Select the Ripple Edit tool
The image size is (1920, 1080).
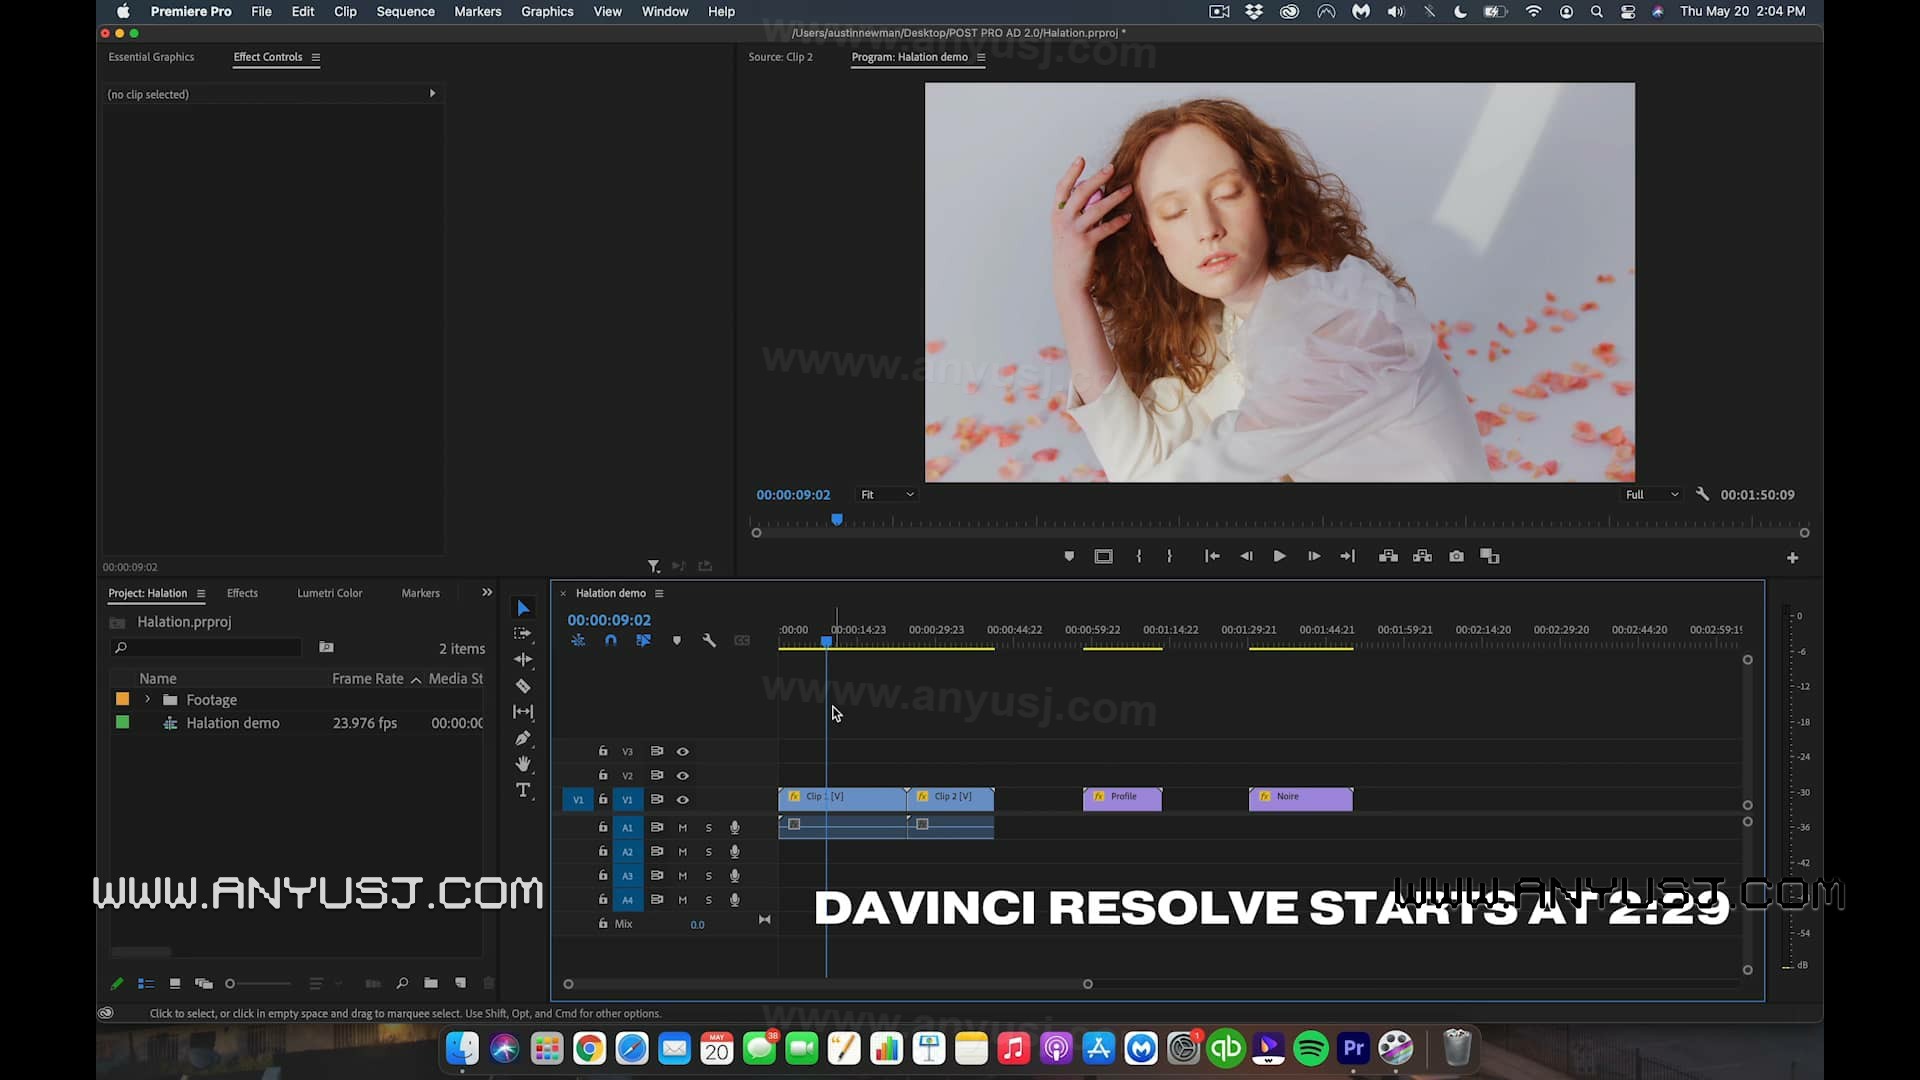[x=523, y=660]
